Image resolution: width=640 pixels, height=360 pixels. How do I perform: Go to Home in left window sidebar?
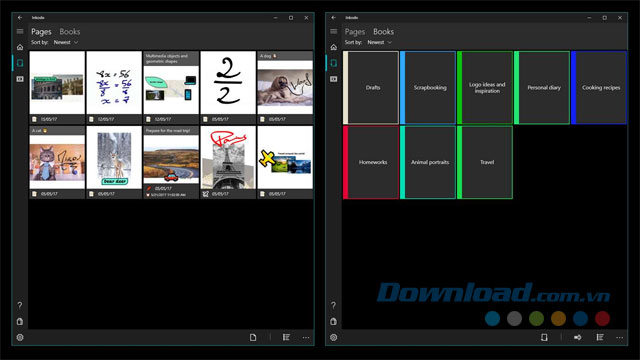(20, 47)
